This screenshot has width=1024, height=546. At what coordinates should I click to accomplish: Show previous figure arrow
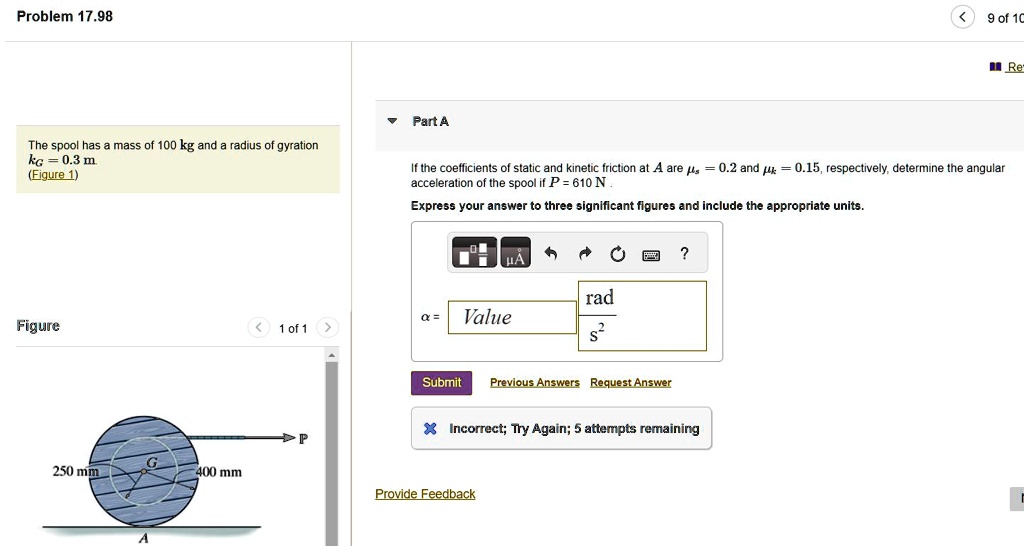click(x=259, y=328)
